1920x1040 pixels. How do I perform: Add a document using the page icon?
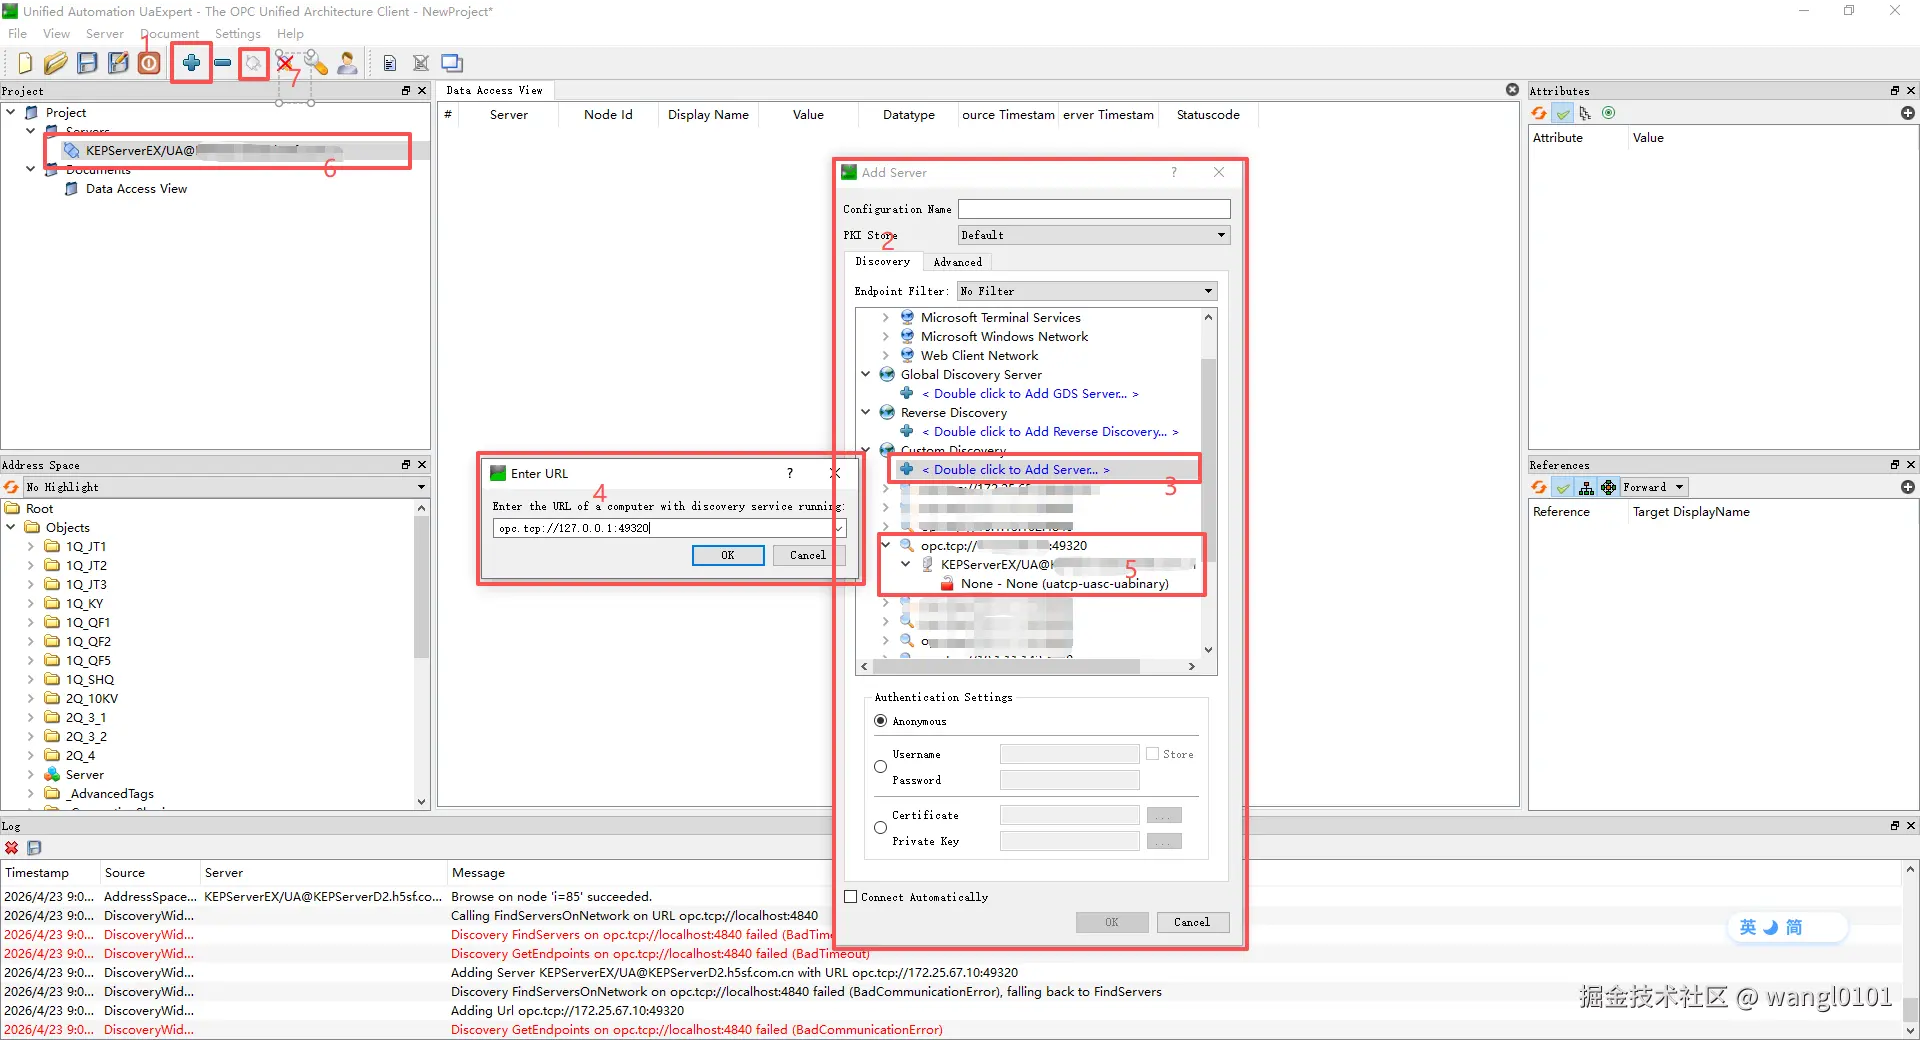(x=390, y=63)
